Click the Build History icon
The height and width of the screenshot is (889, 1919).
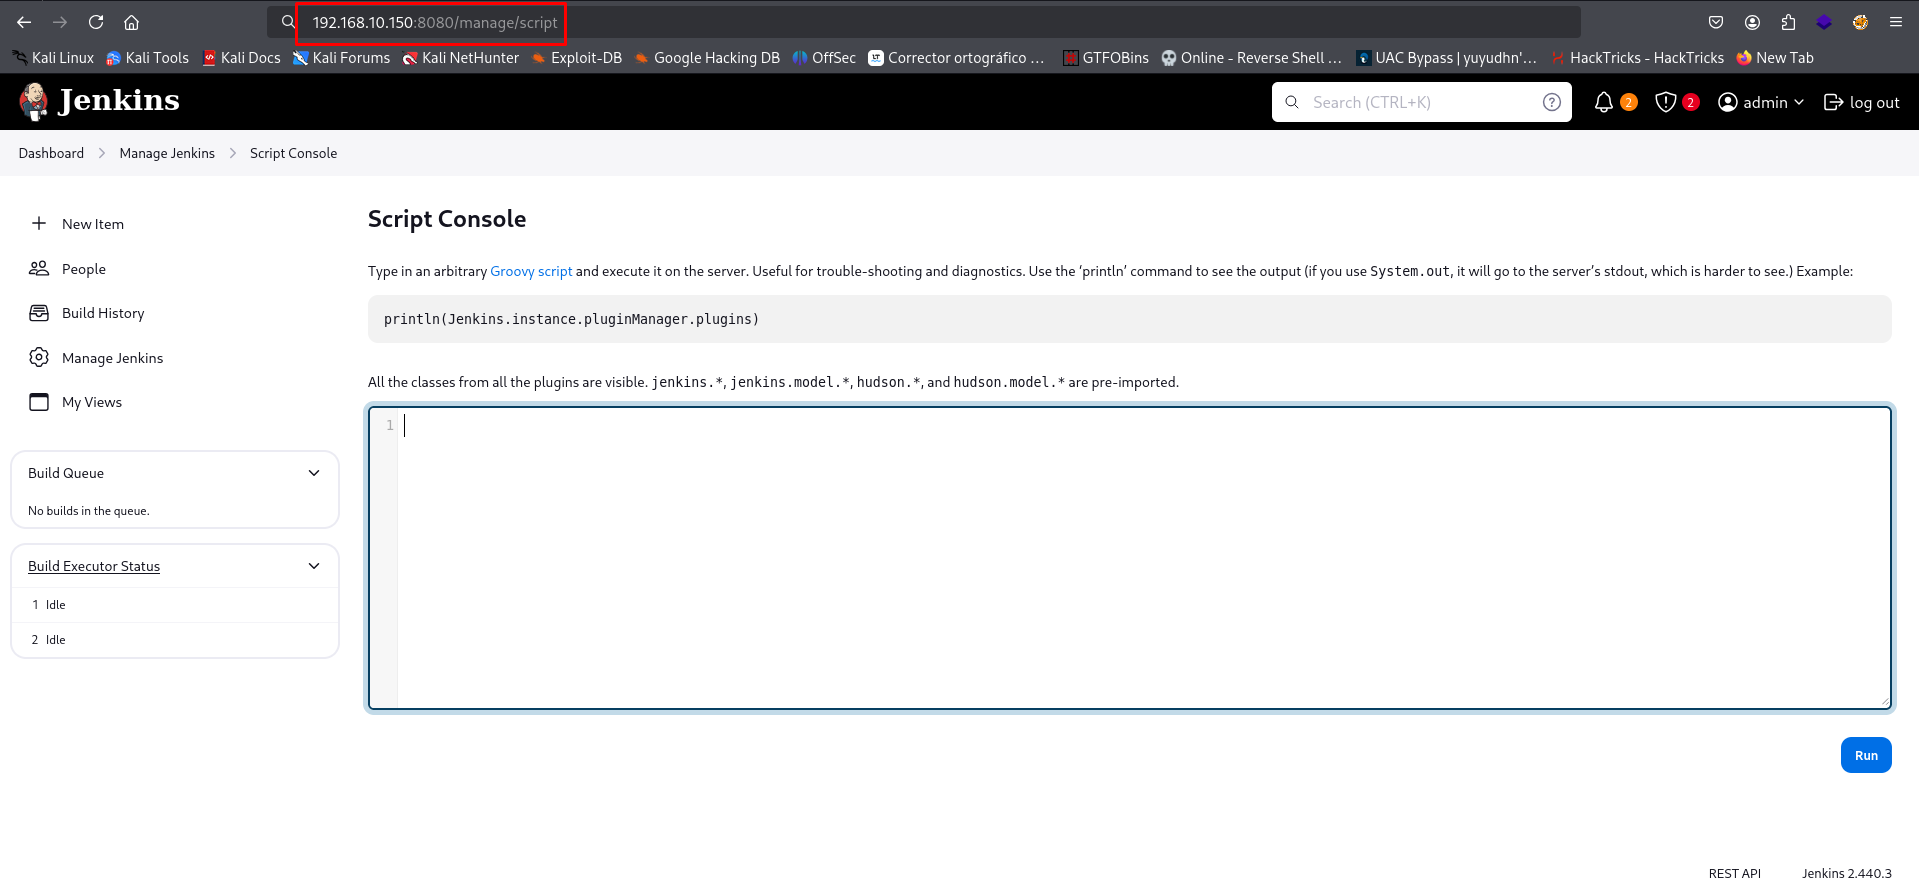(39, 313)
